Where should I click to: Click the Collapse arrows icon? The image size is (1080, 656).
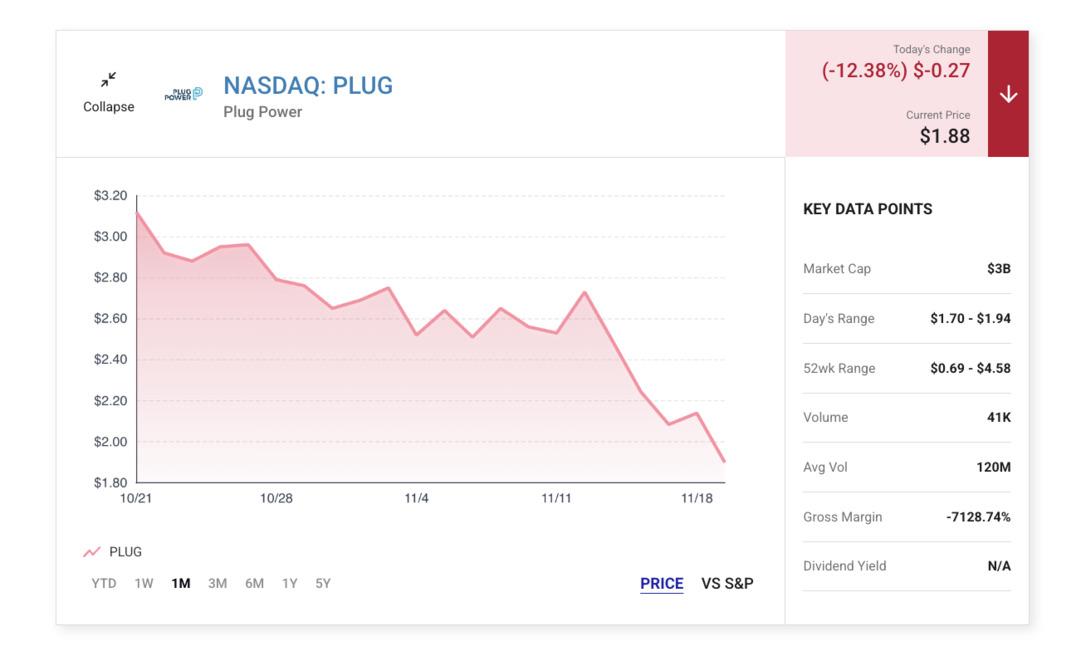tap(108, 79)
